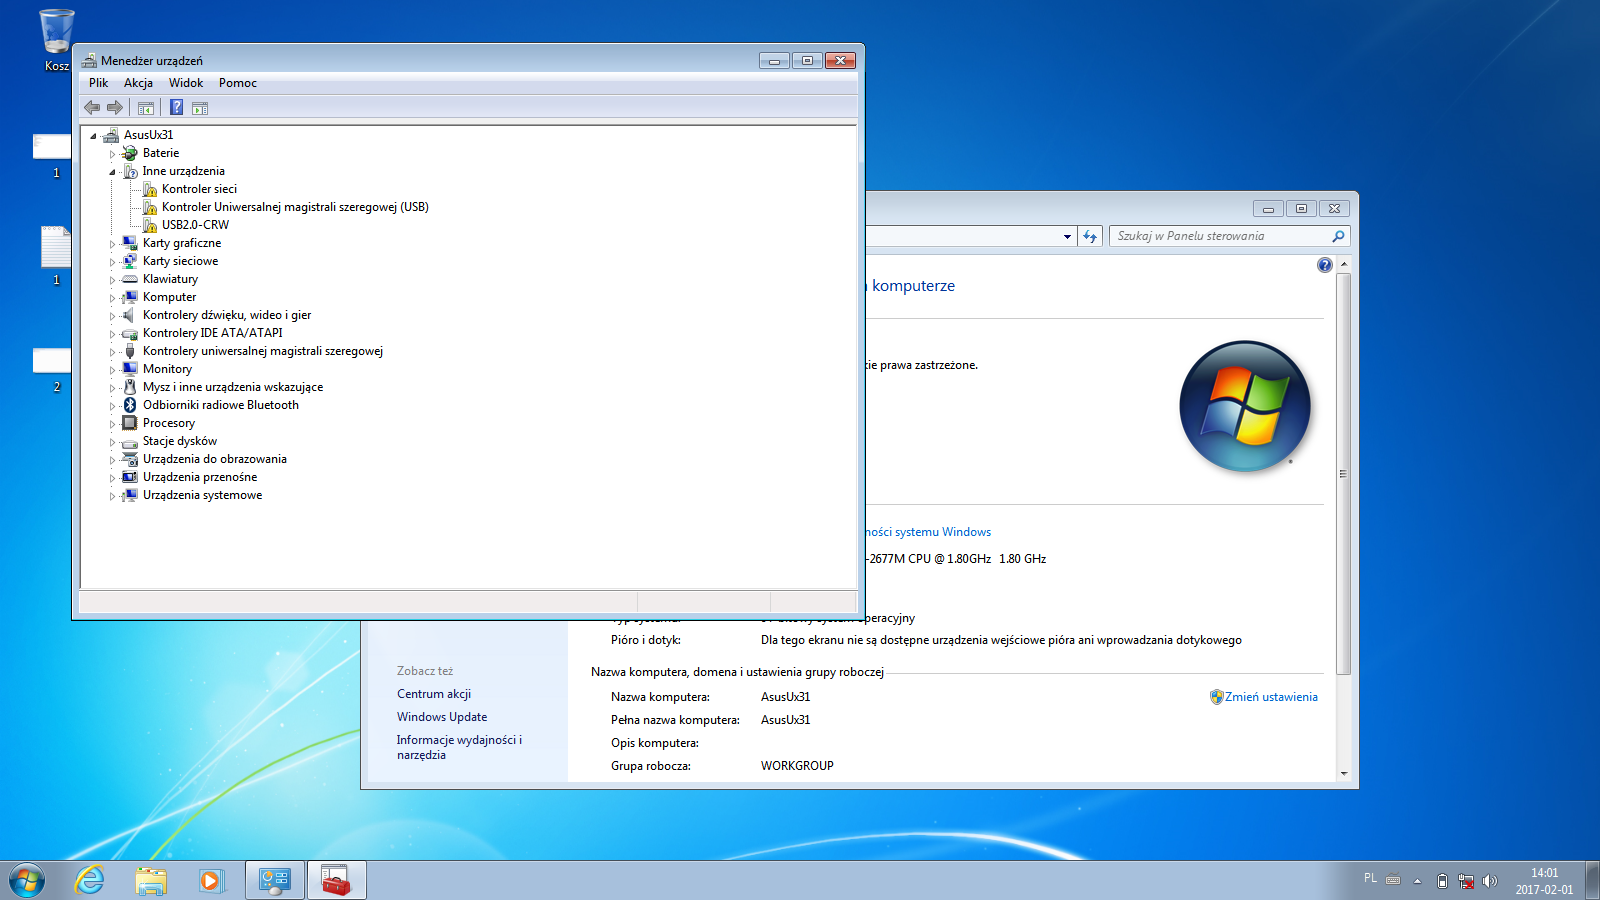Viewport: 1600px width, 900px height.
Task: Select Kontrolery uniwersalnej magistrali szeregowej item
Action: click(263, 351)
